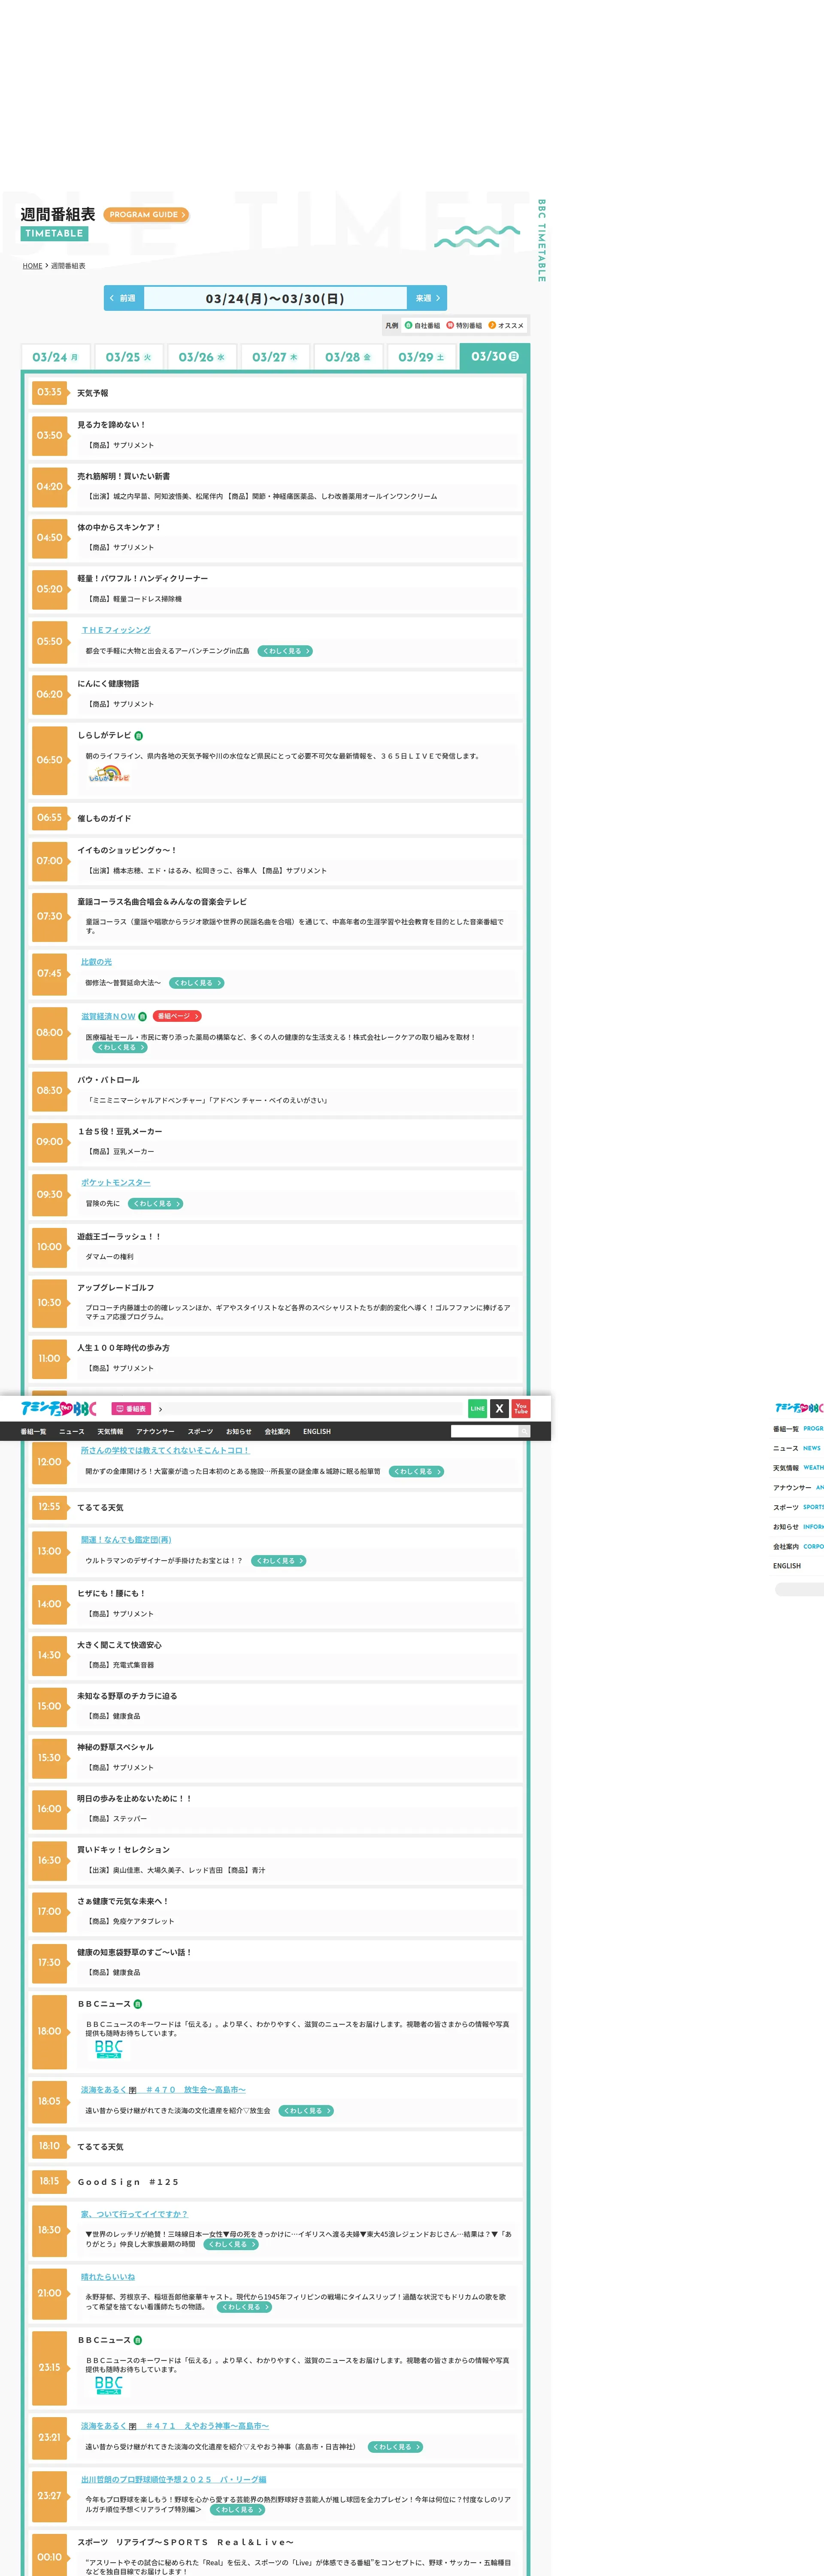
Task: Click the アミンチュ BBC logo
Action: [58, 1408]
